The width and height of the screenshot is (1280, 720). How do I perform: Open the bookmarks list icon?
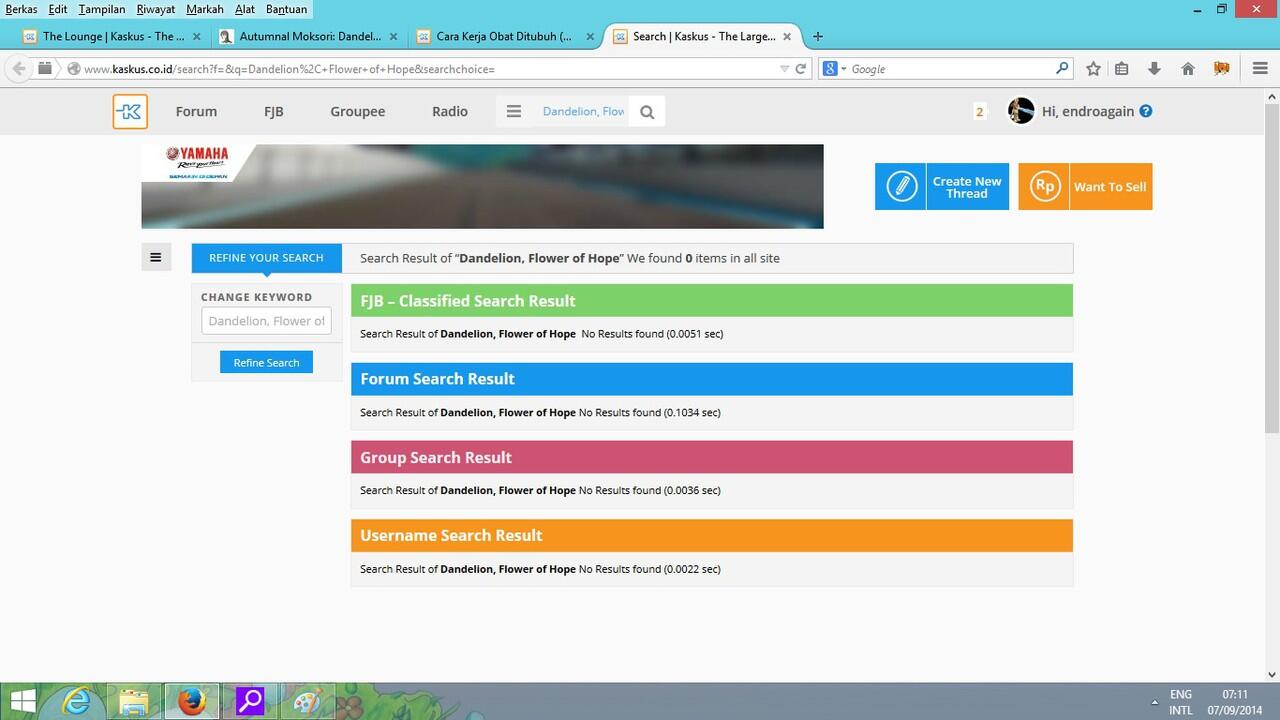pos(1122,69)
